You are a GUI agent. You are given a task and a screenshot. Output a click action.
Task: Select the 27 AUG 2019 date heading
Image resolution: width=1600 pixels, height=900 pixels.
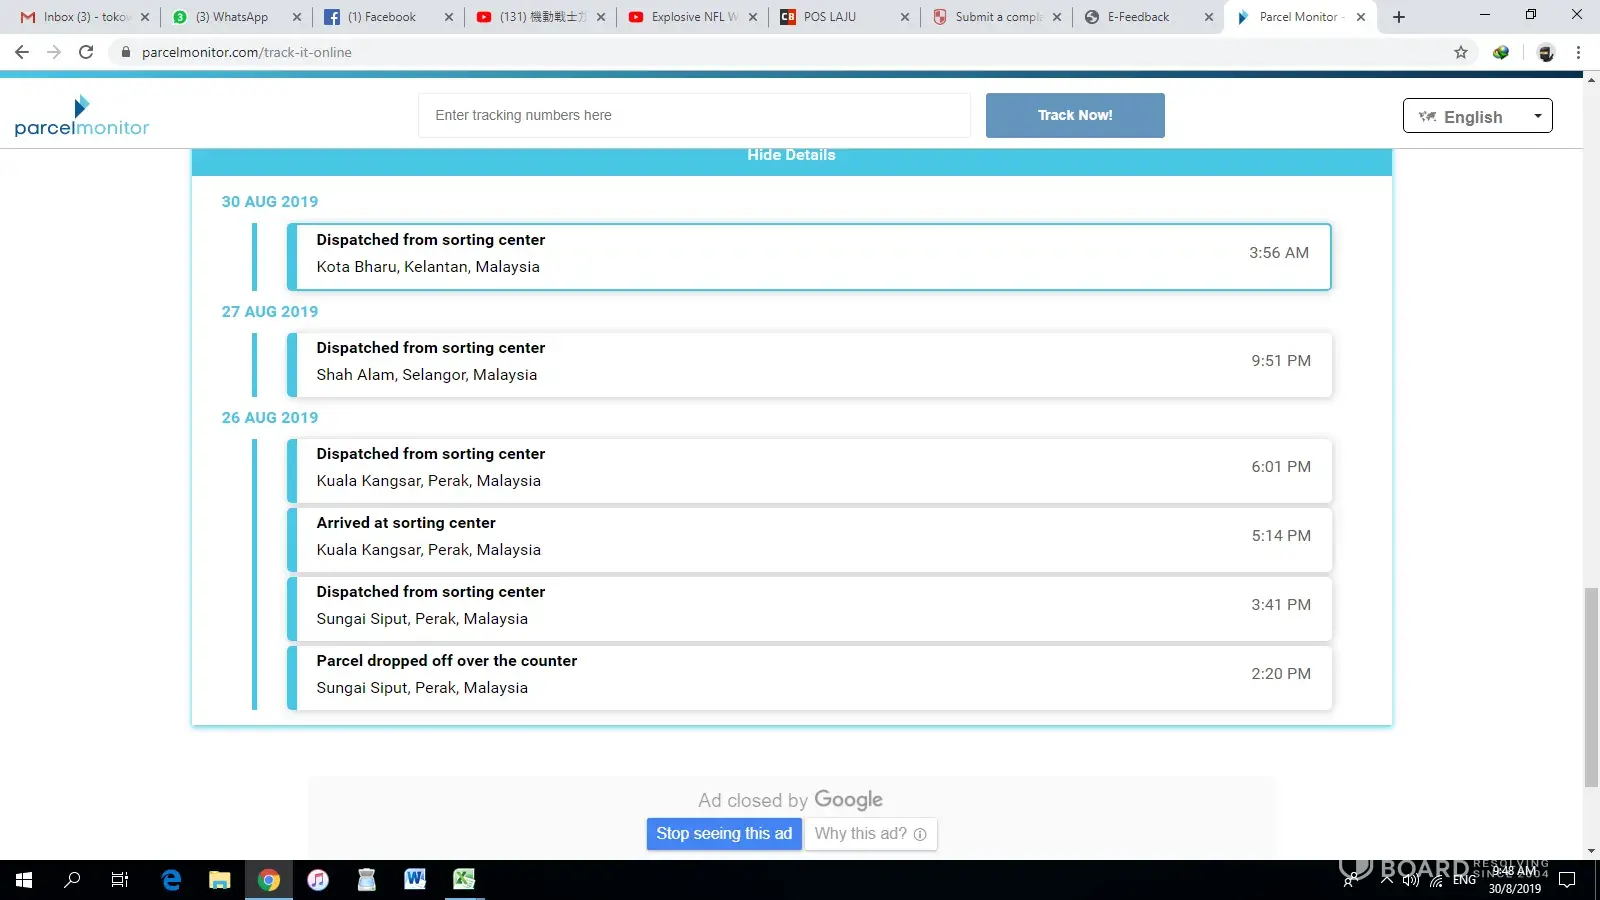click(x=270, y=312)
